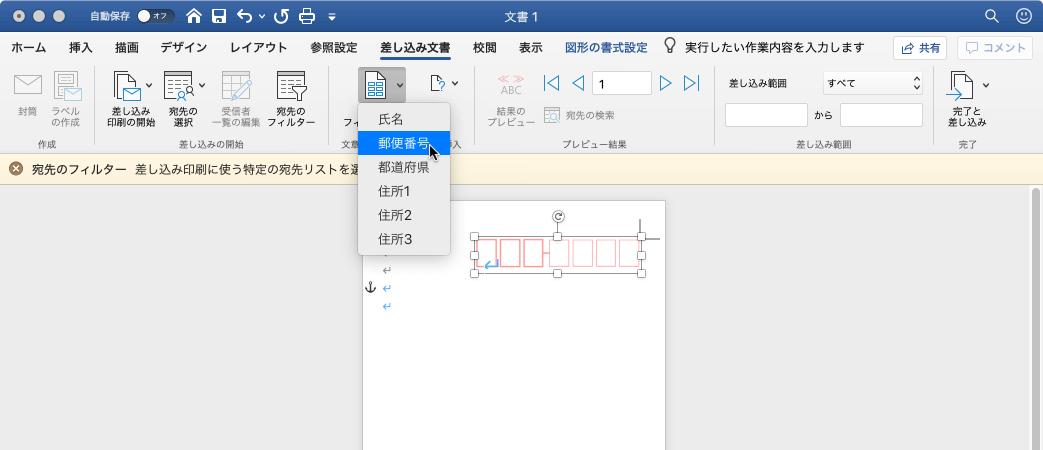Choose 郵便番号 from the field list
This screenshot has height=450, width=1043.
point(404,143)
